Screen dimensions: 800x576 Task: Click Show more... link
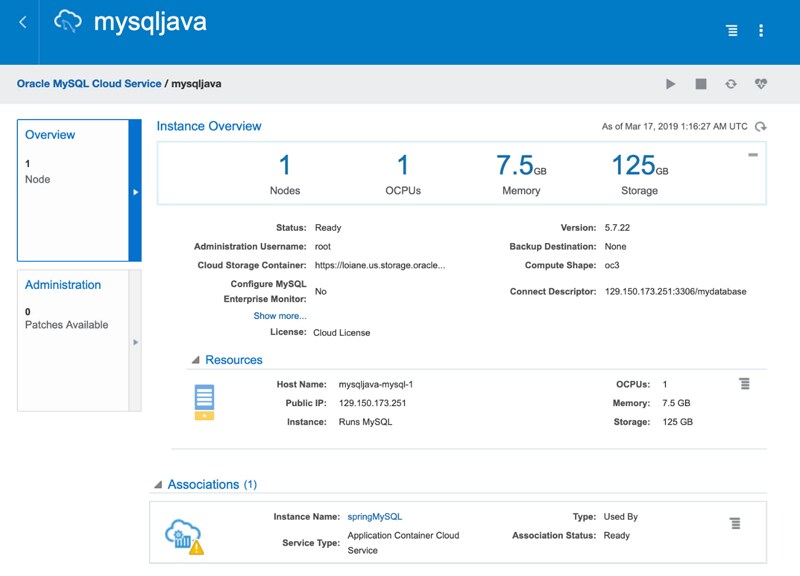pyautogui.click(x=280, y=316)
